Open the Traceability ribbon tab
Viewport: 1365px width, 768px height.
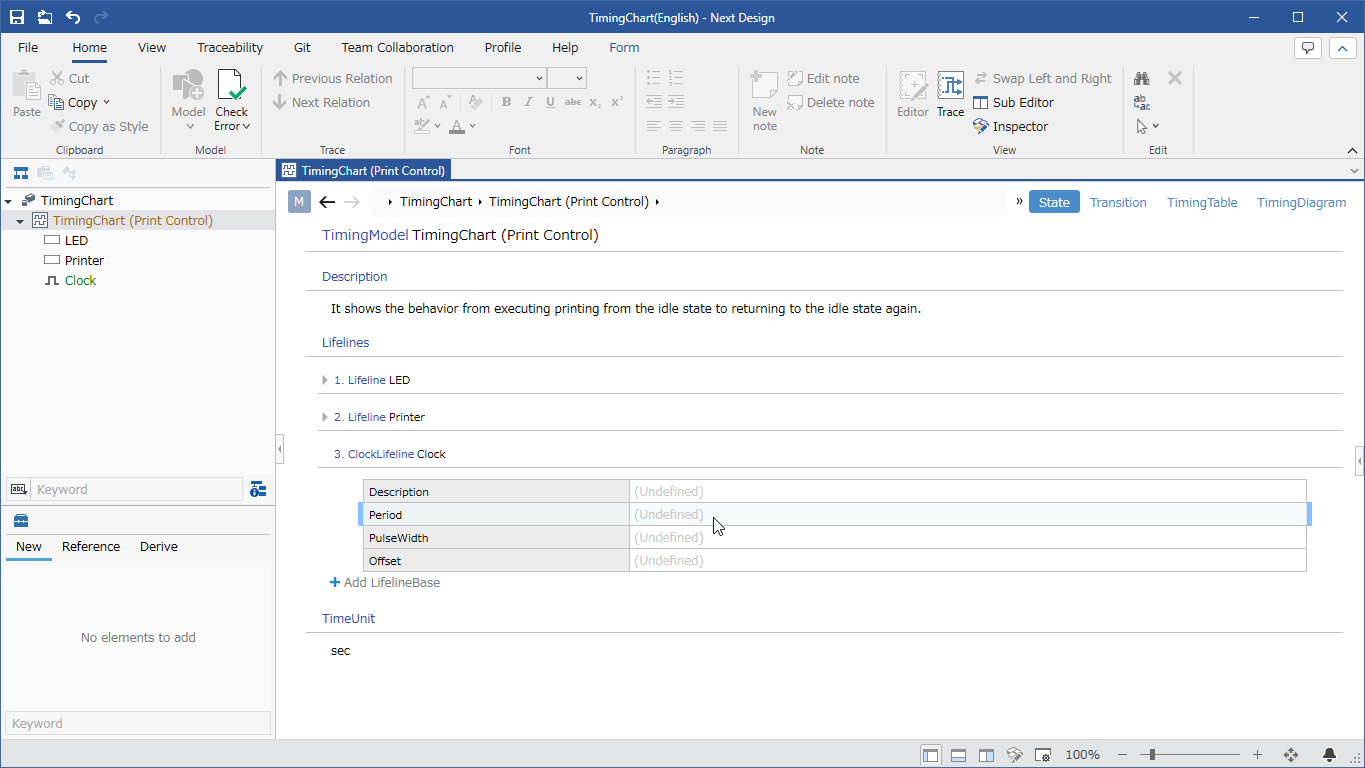230,47
